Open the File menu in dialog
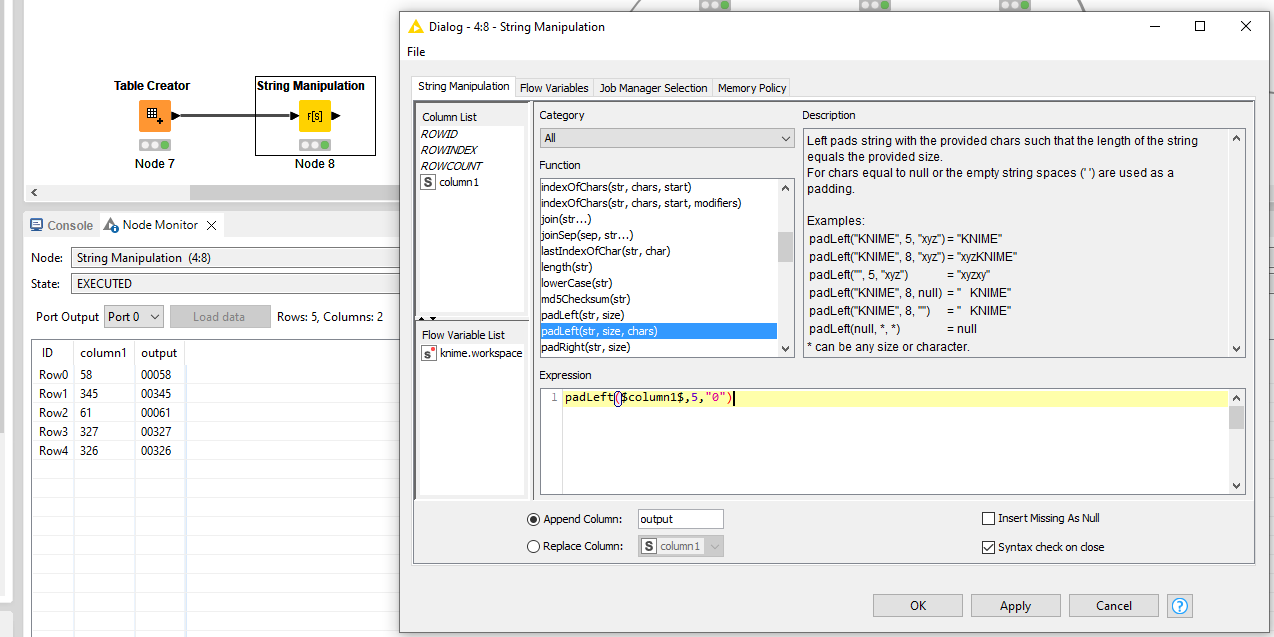 [x=416, y=52]
